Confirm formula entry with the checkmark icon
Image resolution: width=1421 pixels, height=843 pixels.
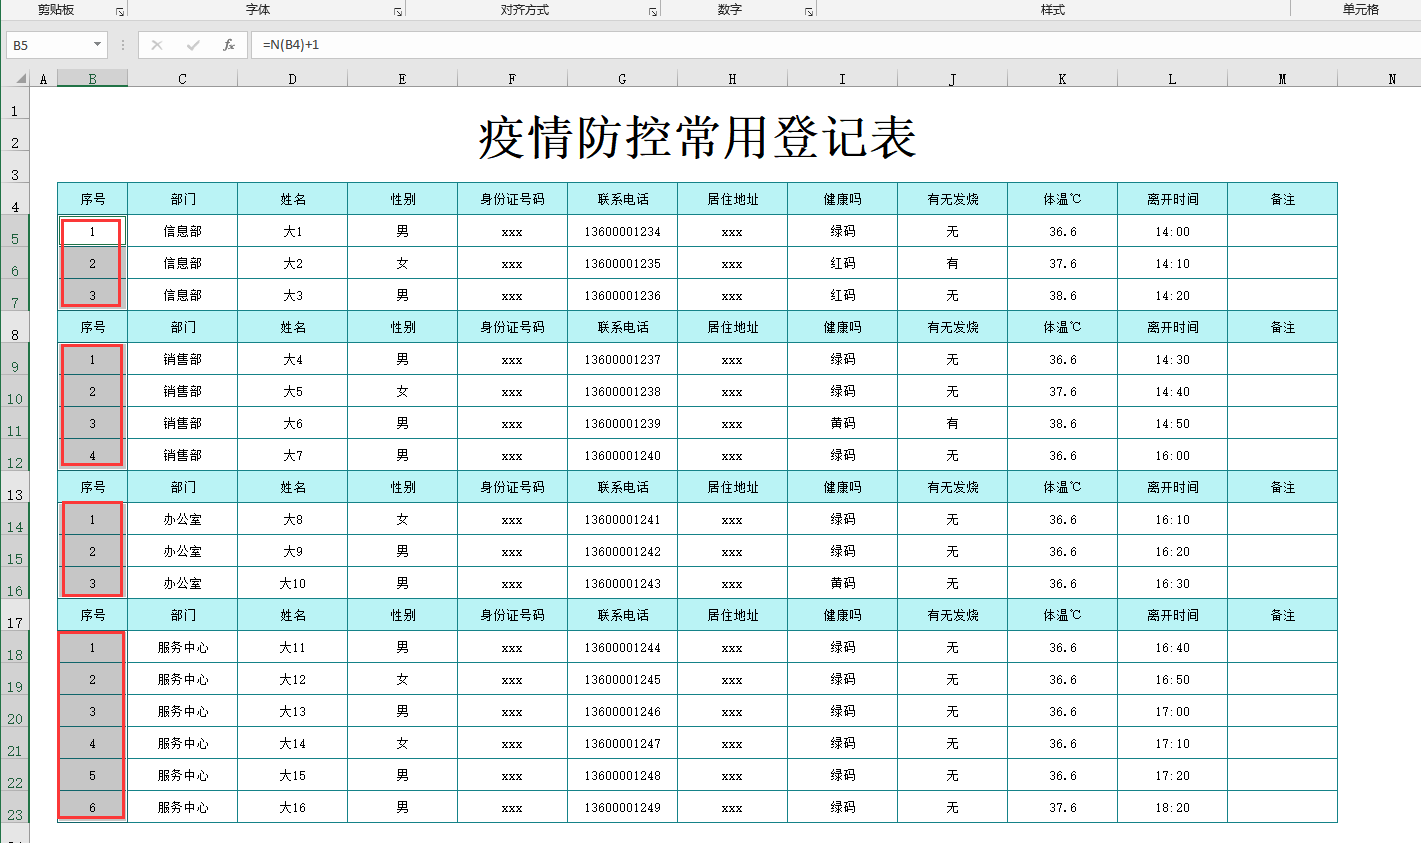coord(193,45)
